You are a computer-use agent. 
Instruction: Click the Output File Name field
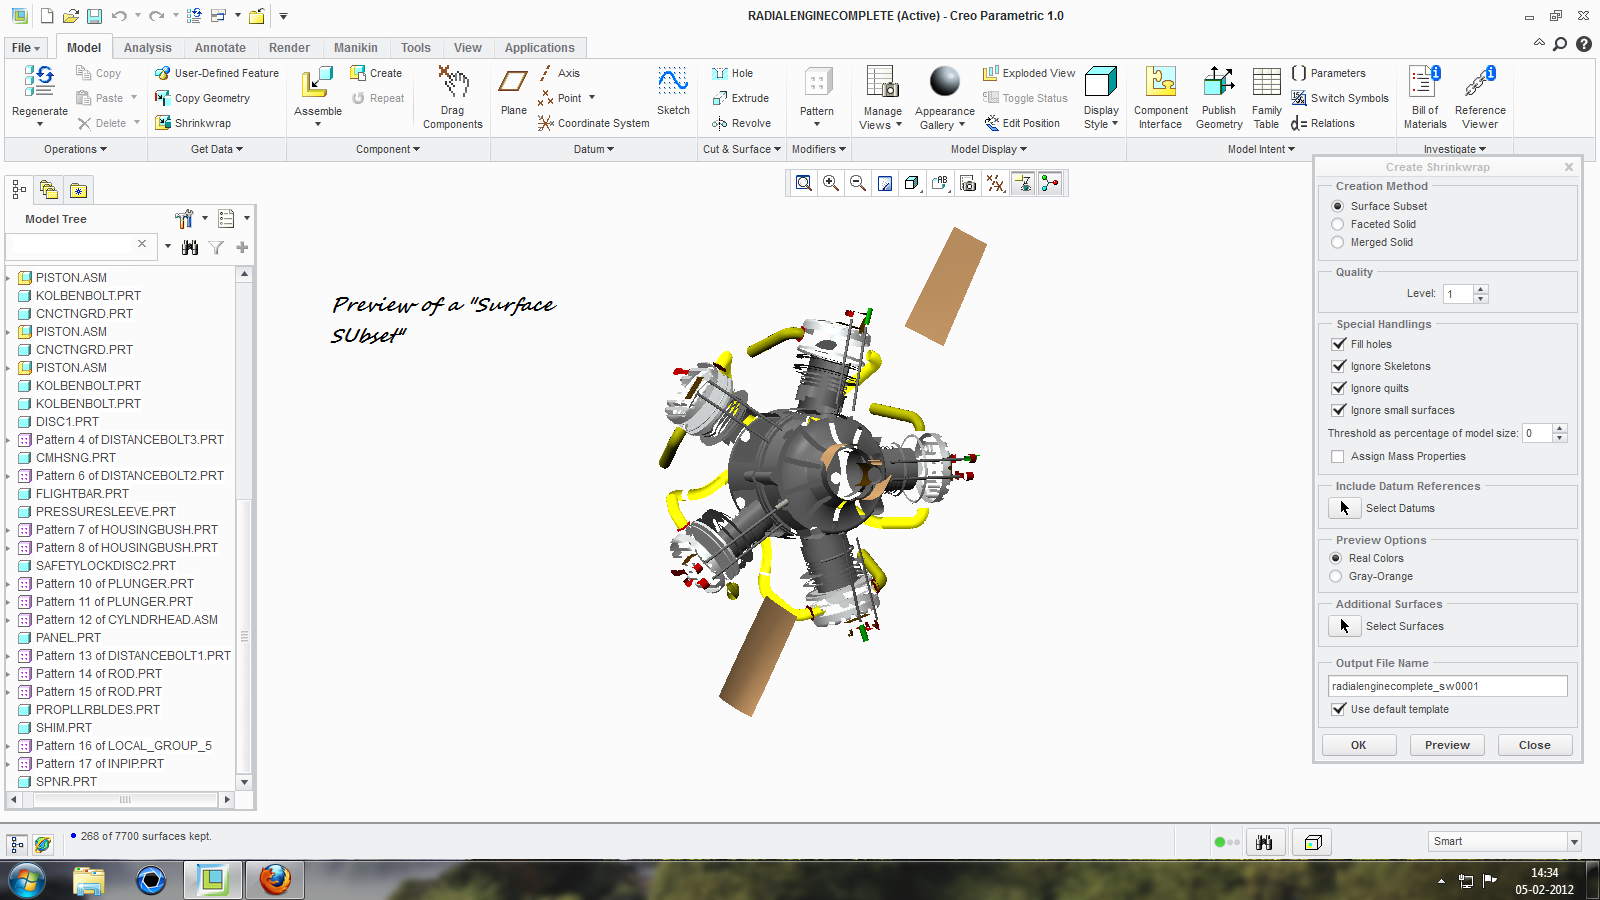click(x=1448, y=686)
